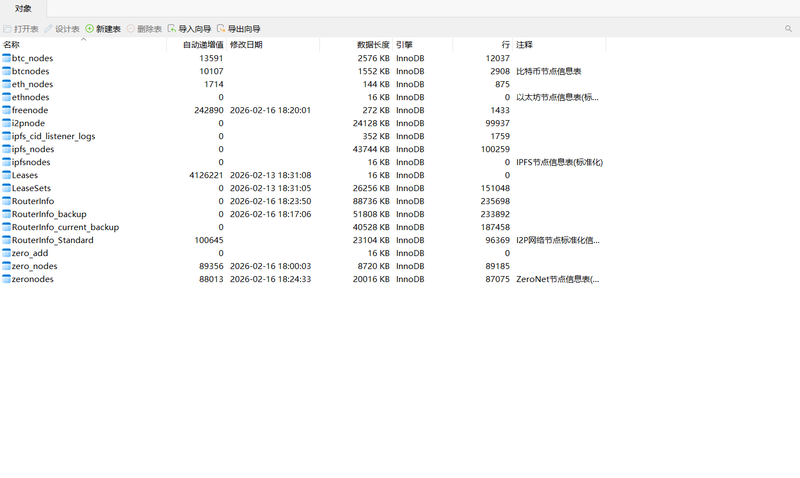
Task: Select the btc_nodes table icon
Action: point(6,58)
